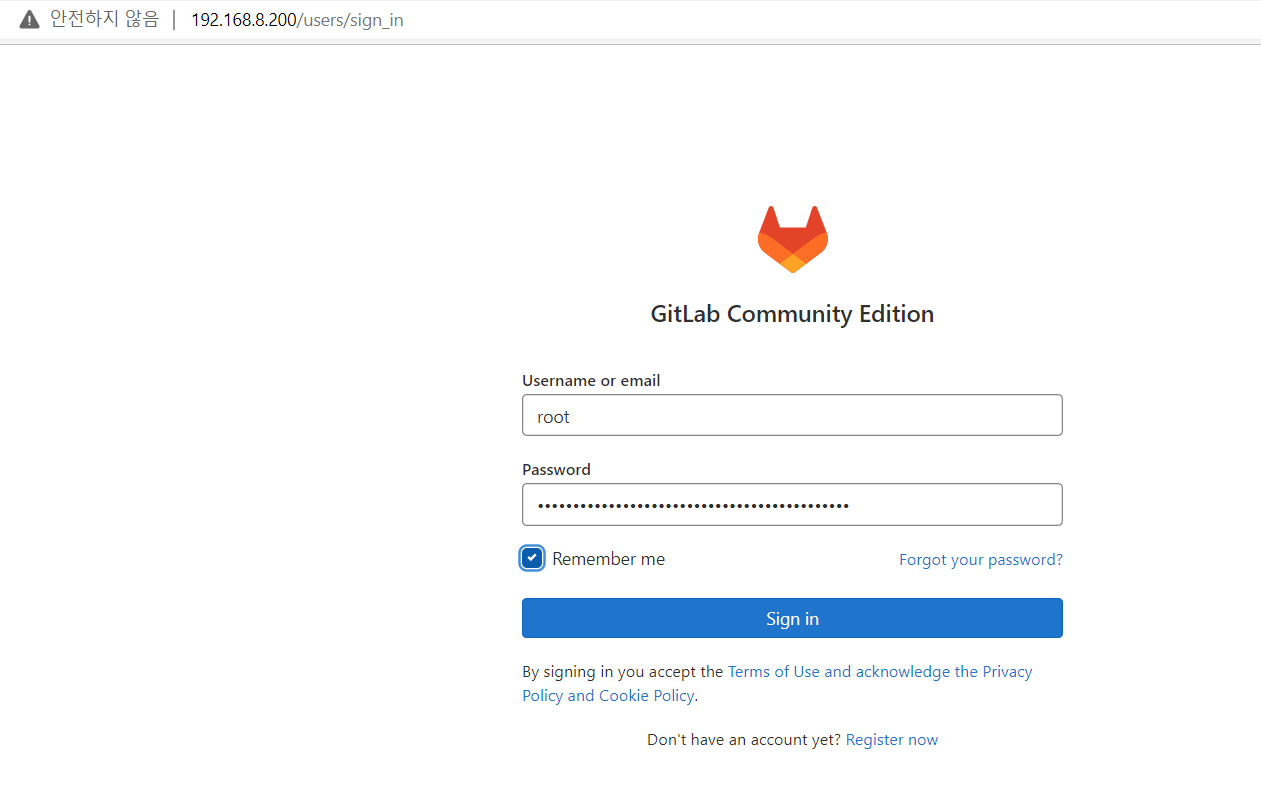Click the address bar URL 192.168.8.200/users/sign_in

tap(297, 20)
